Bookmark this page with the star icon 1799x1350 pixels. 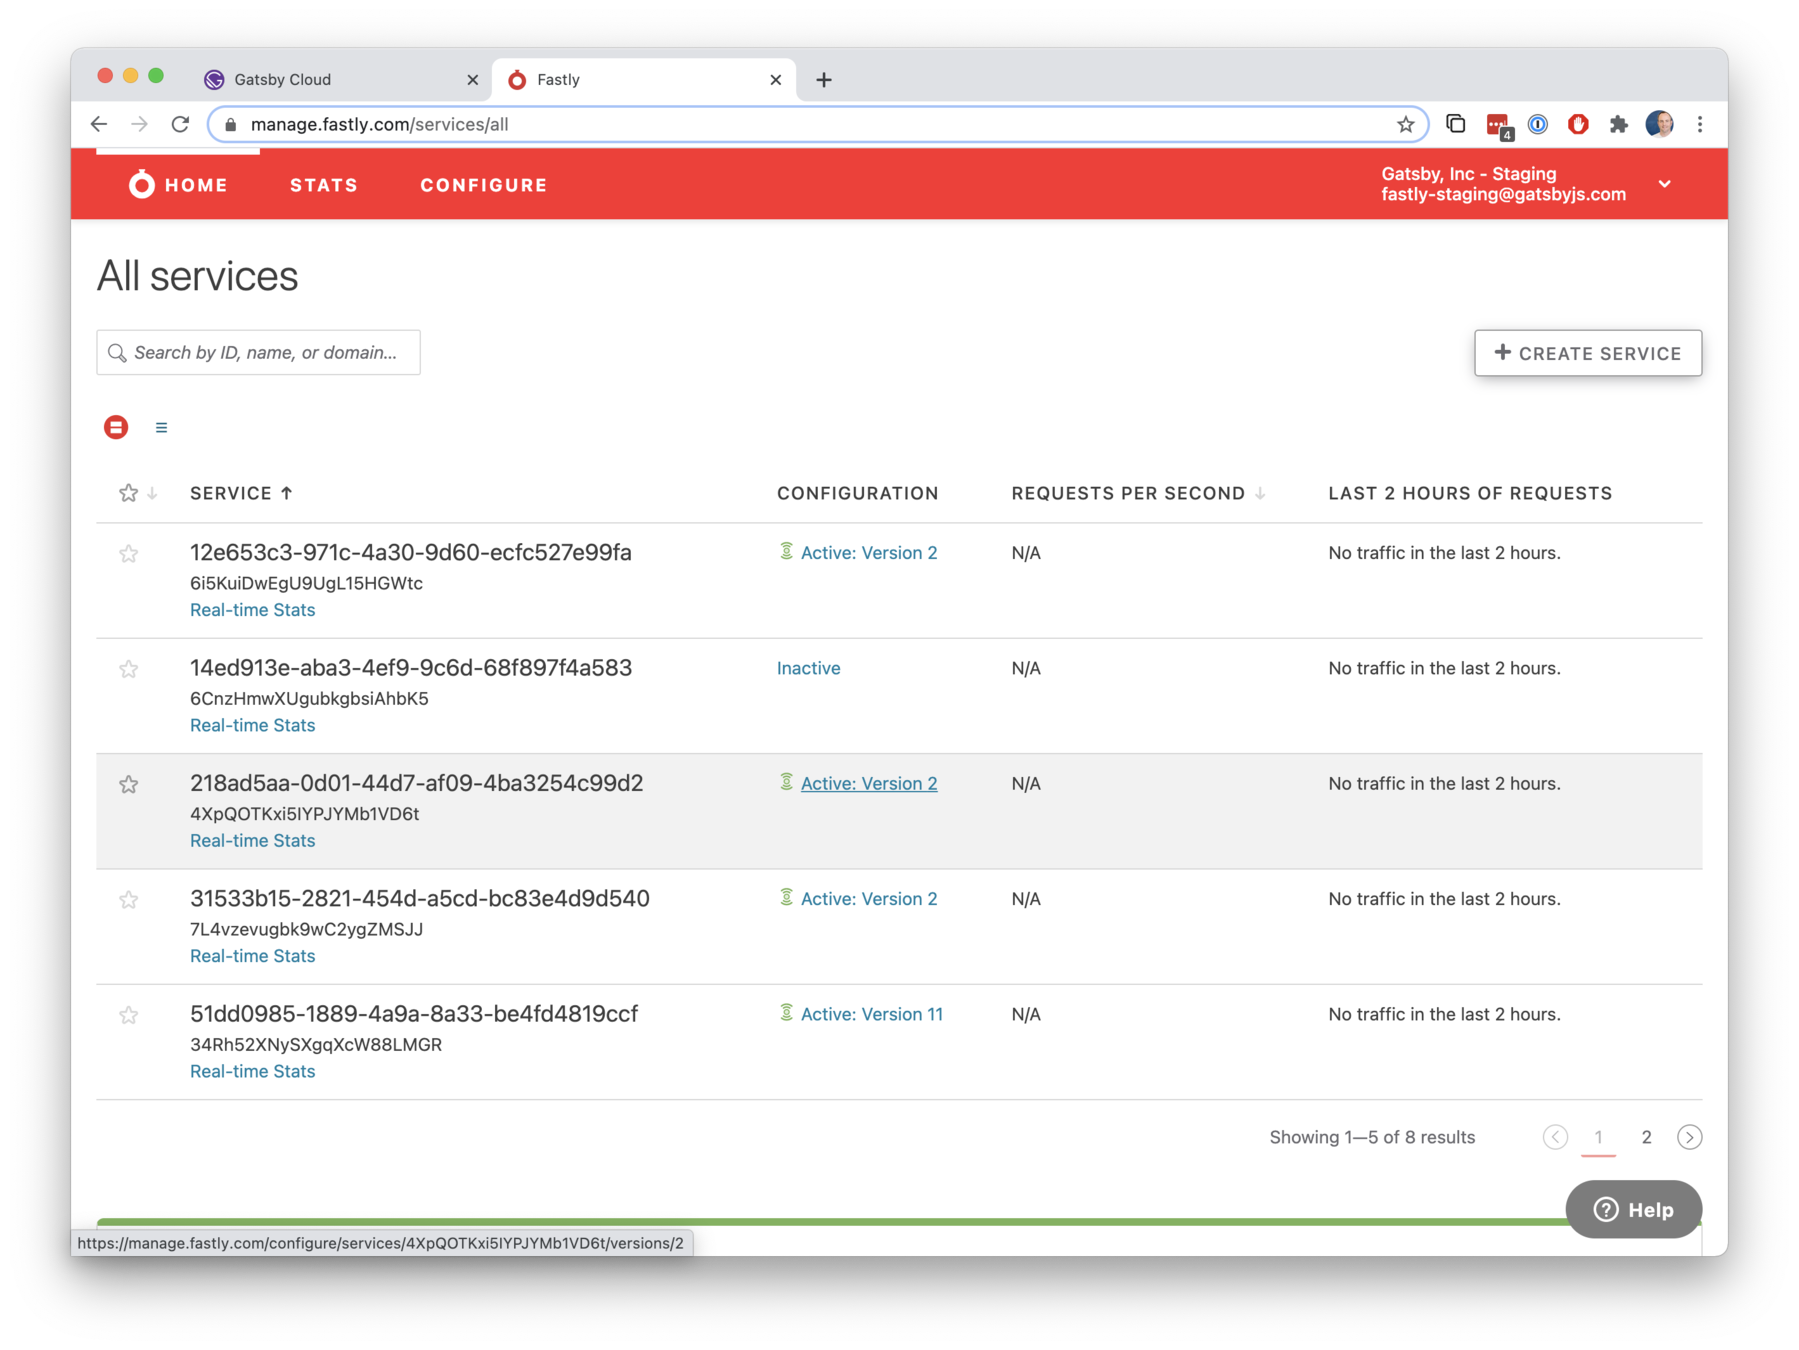tap(1405, 124)
